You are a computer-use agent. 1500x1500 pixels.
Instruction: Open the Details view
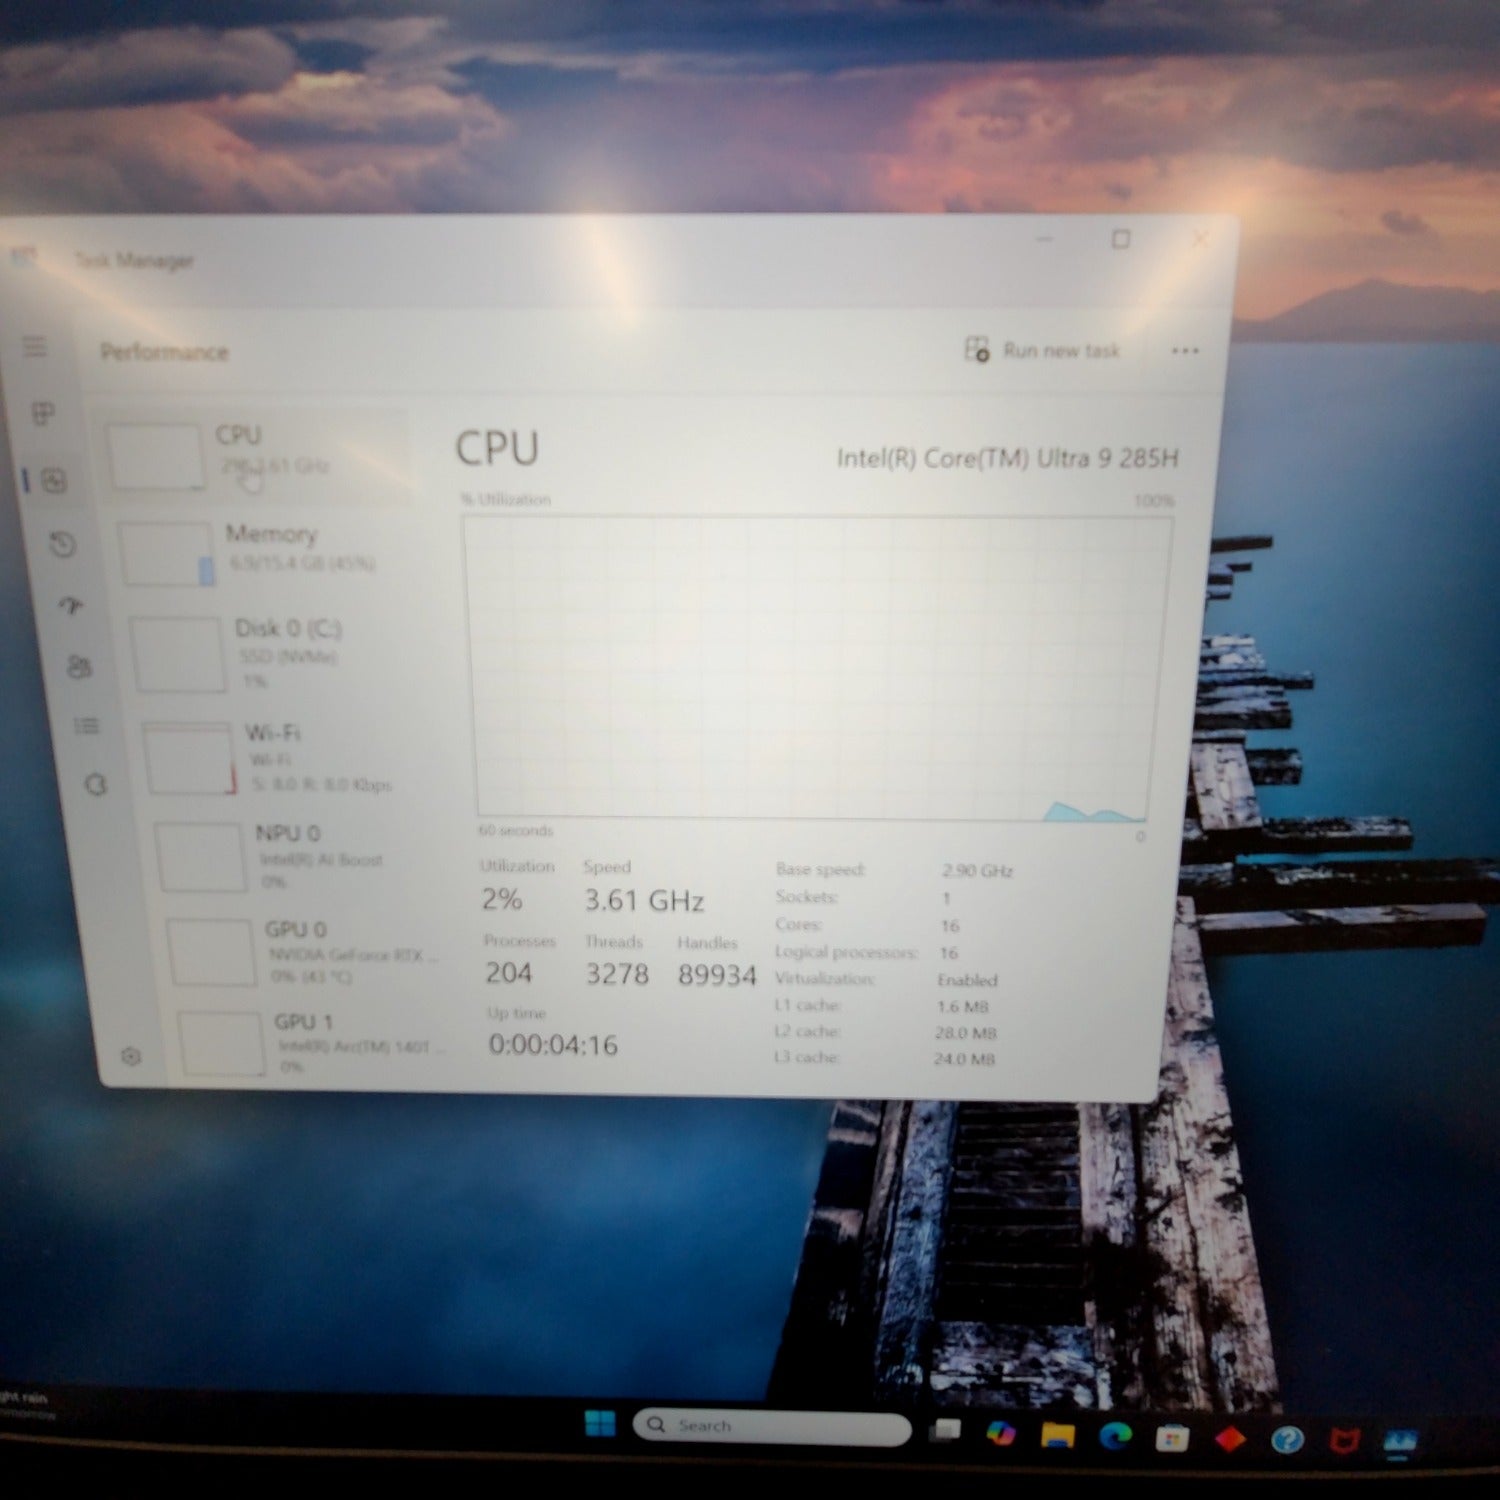pyautogui.click(x=87, y=726)
